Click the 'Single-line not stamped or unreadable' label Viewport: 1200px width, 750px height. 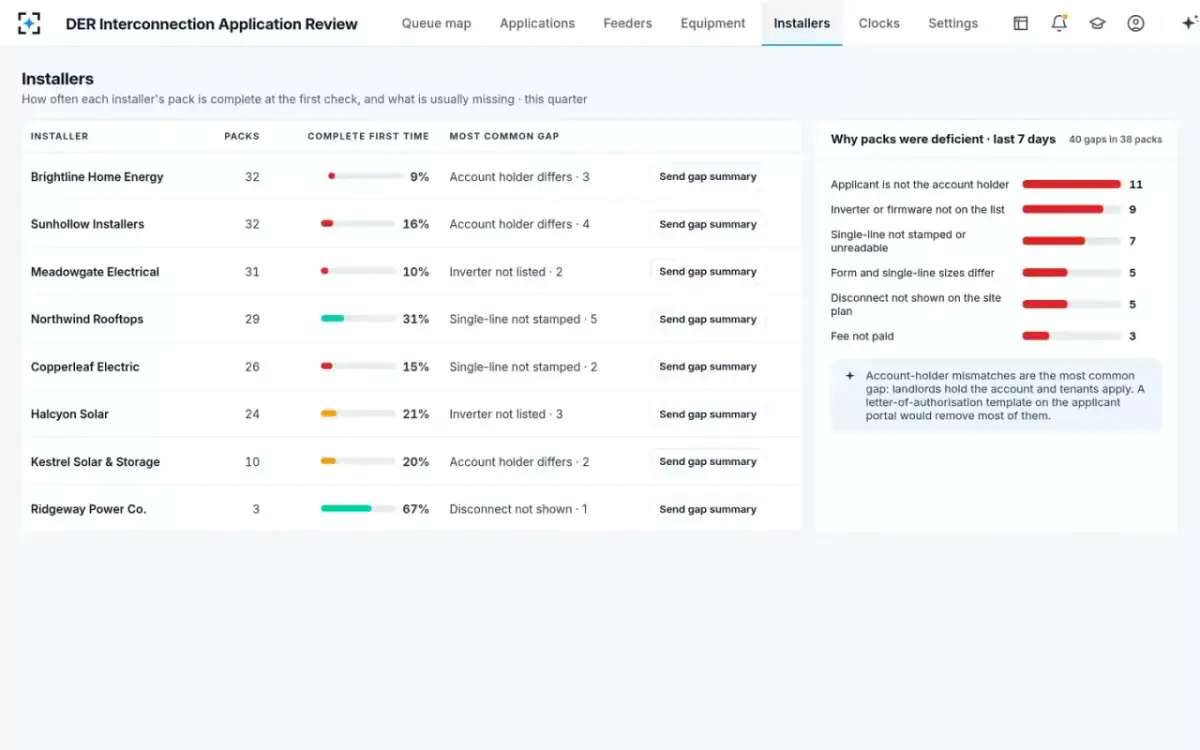[x=898, y=241]
